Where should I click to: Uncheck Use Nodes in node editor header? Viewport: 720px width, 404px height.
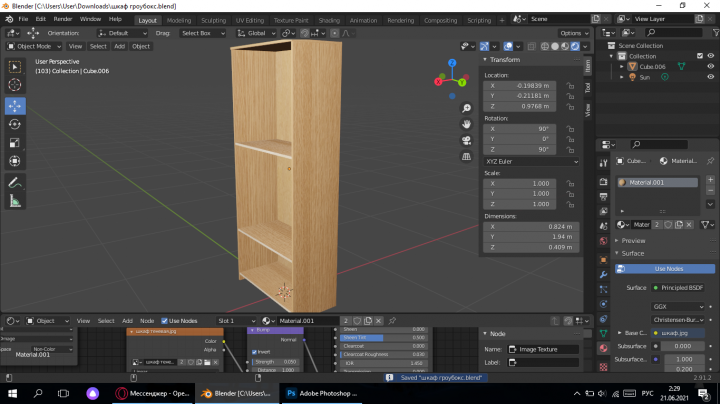pyautogui.click(x=164, y=321)
